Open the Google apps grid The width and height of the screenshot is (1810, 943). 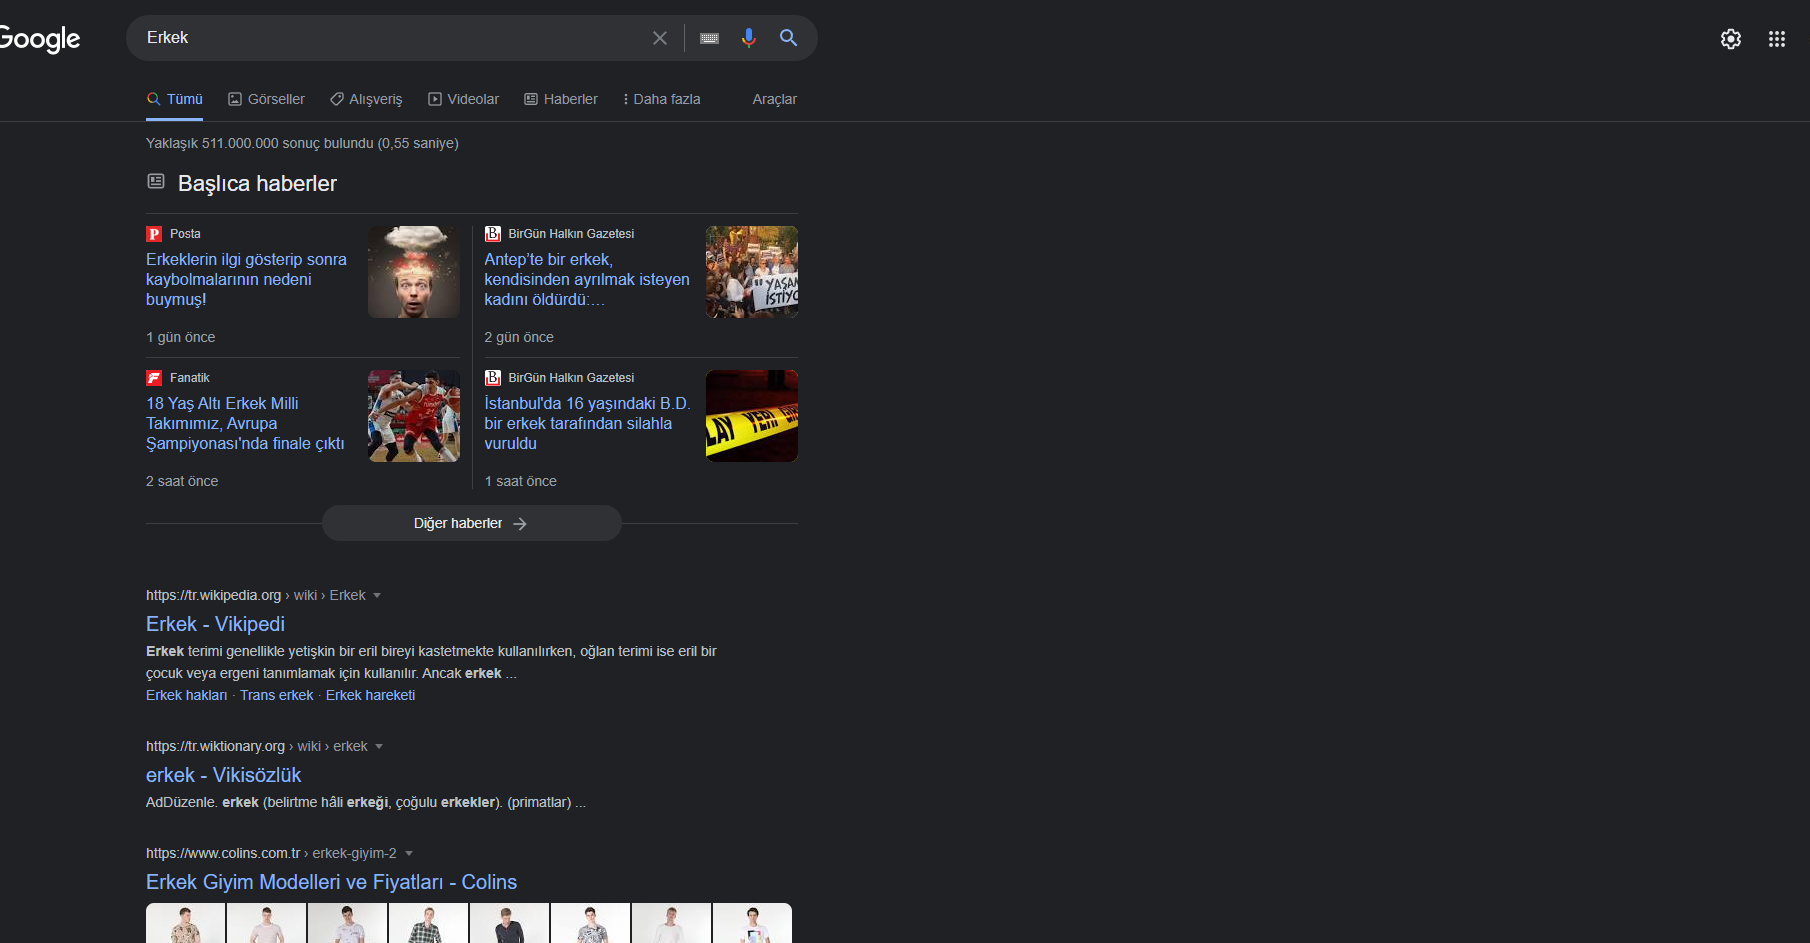click(x=1777, y=39)
